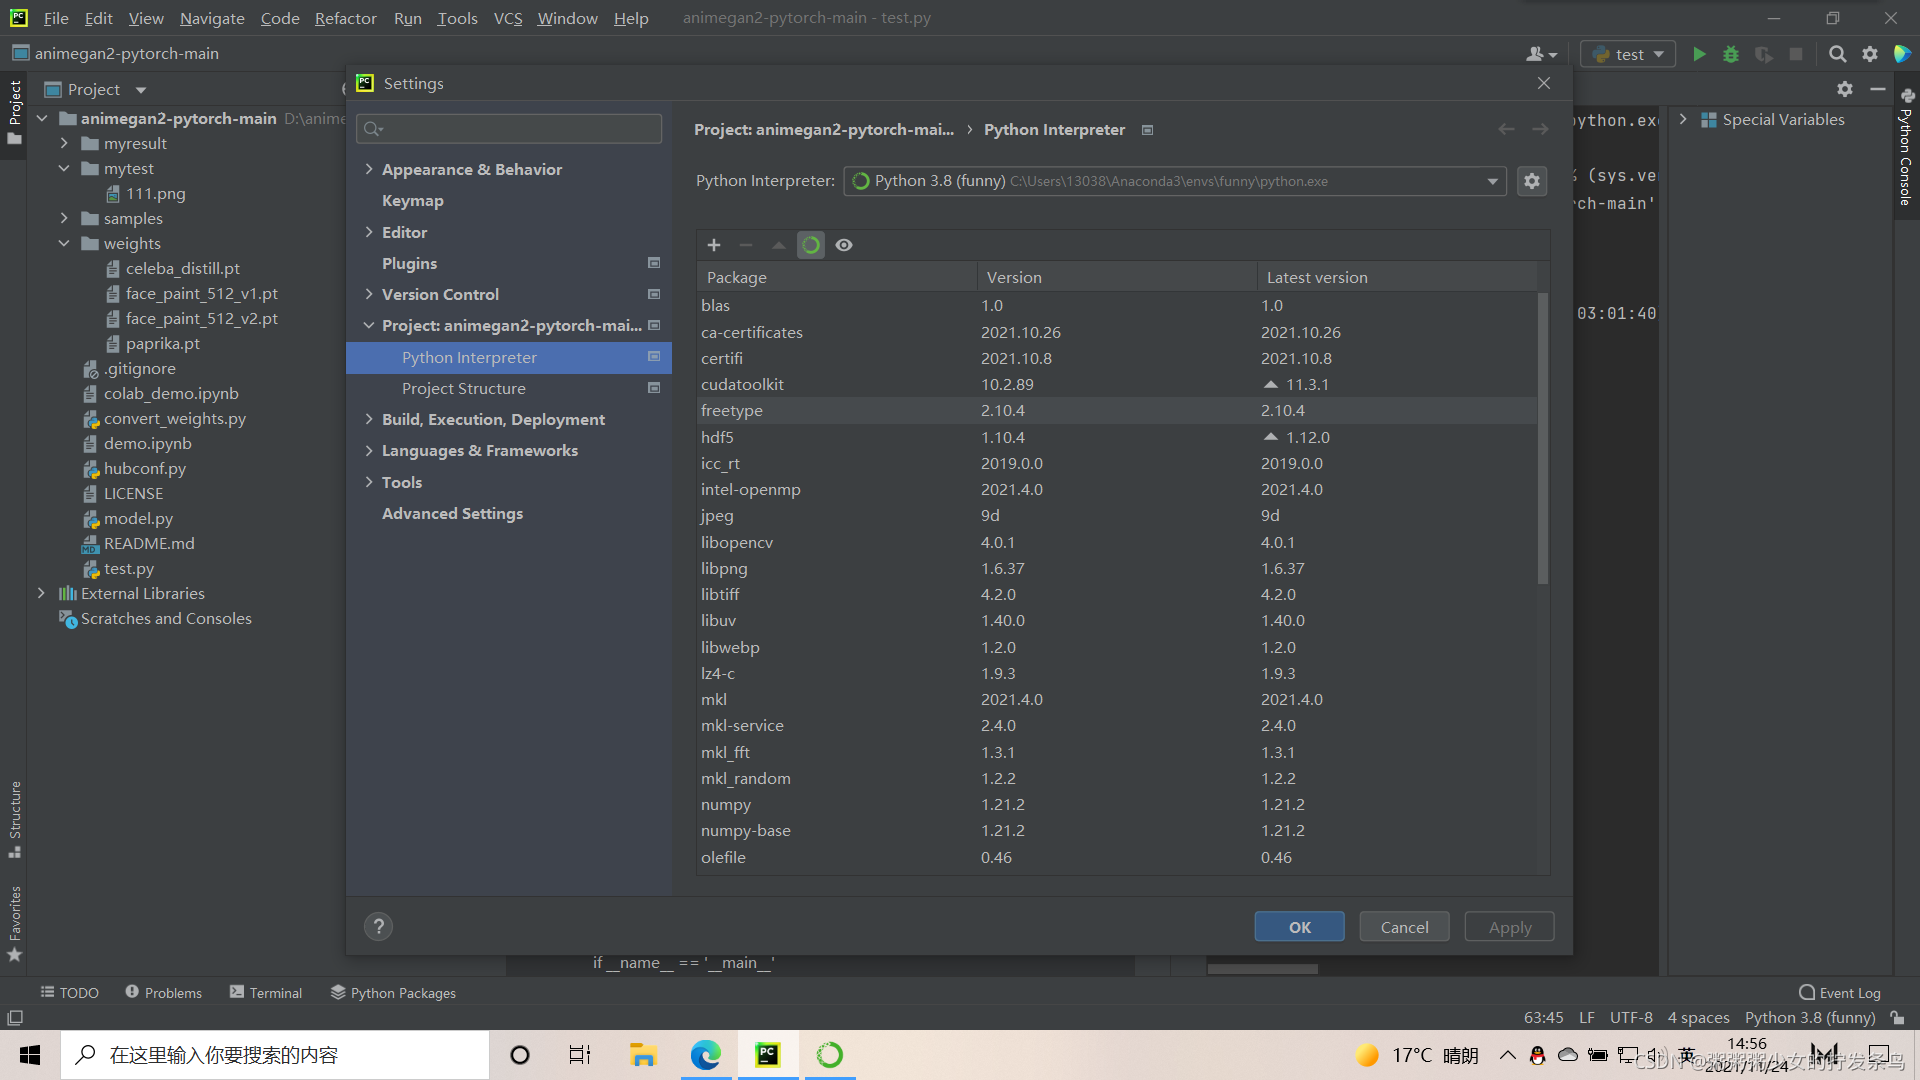Open Python Console side tab

[1906, 148]
